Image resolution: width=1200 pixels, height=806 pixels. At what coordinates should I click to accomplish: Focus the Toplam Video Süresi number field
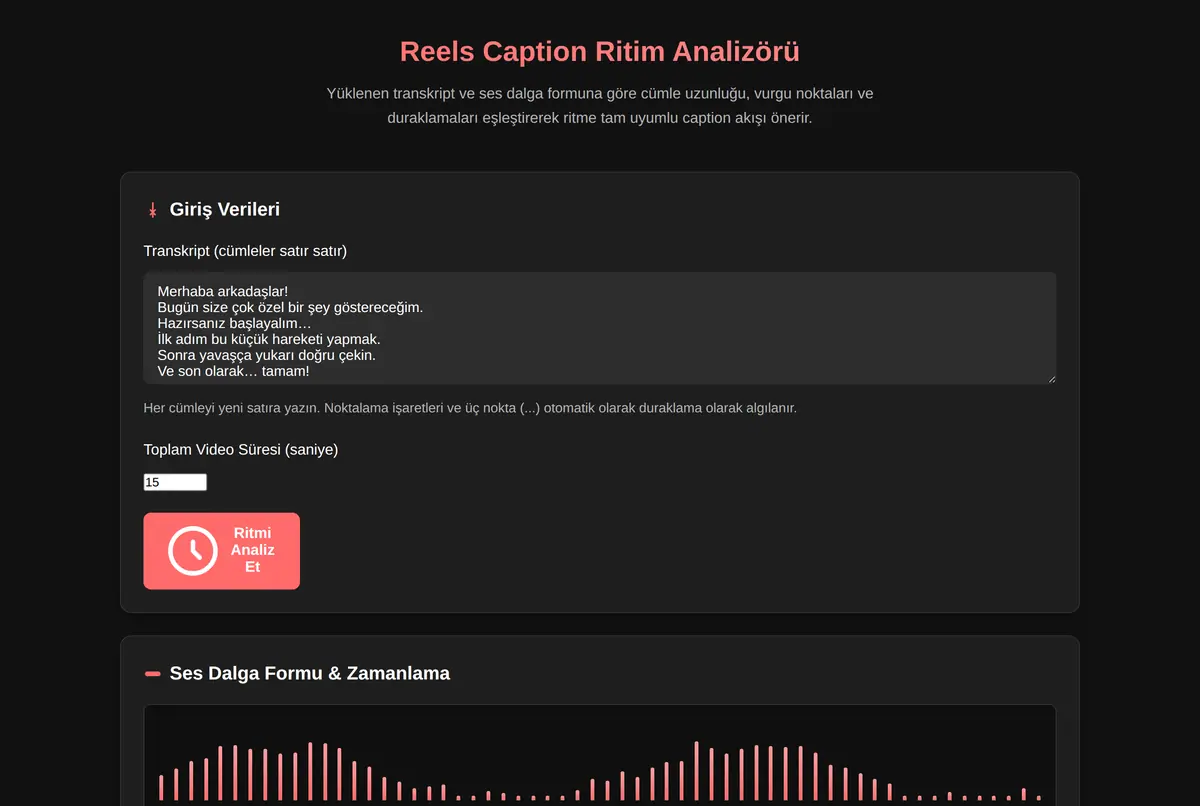click(x=175, y=482)
